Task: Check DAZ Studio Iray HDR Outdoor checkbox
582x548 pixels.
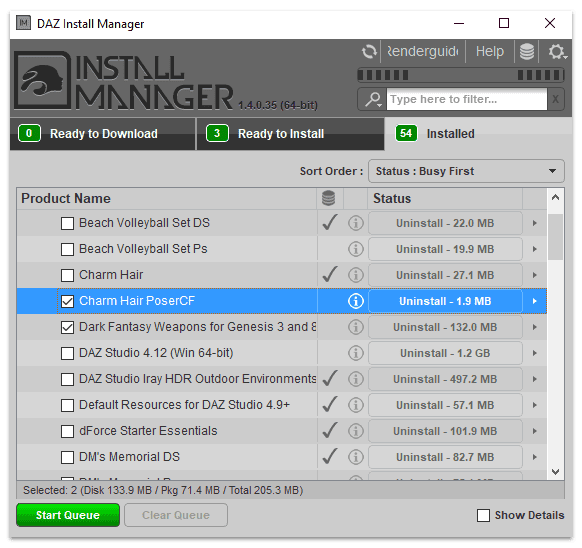Action: coord(67,379)
